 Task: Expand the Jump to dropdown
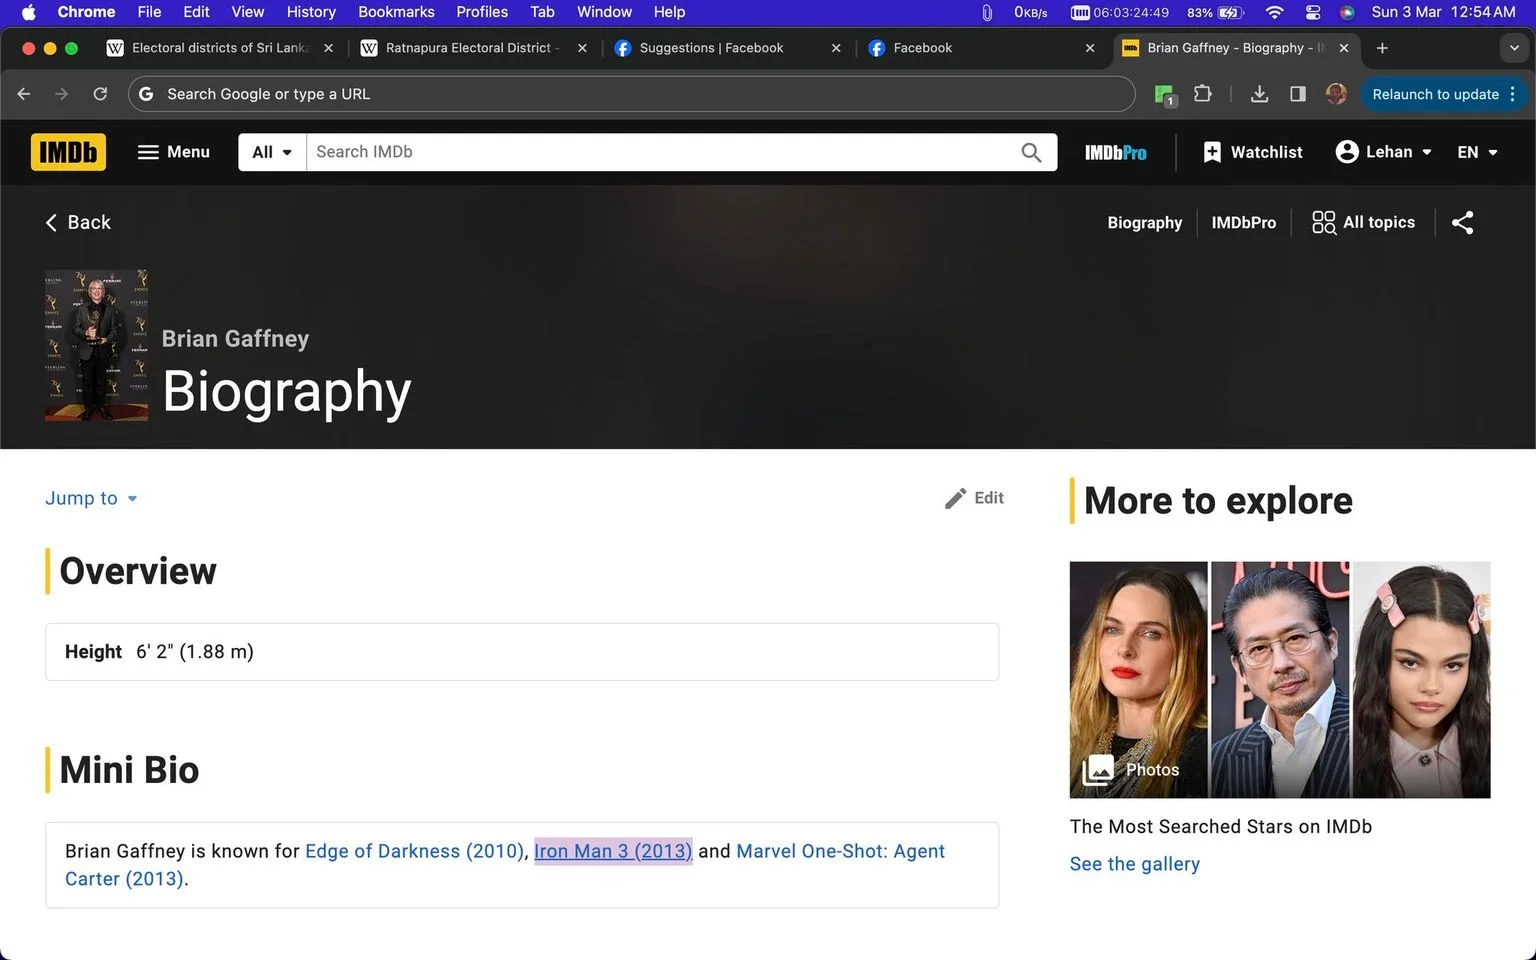click(x=91, y=498)
